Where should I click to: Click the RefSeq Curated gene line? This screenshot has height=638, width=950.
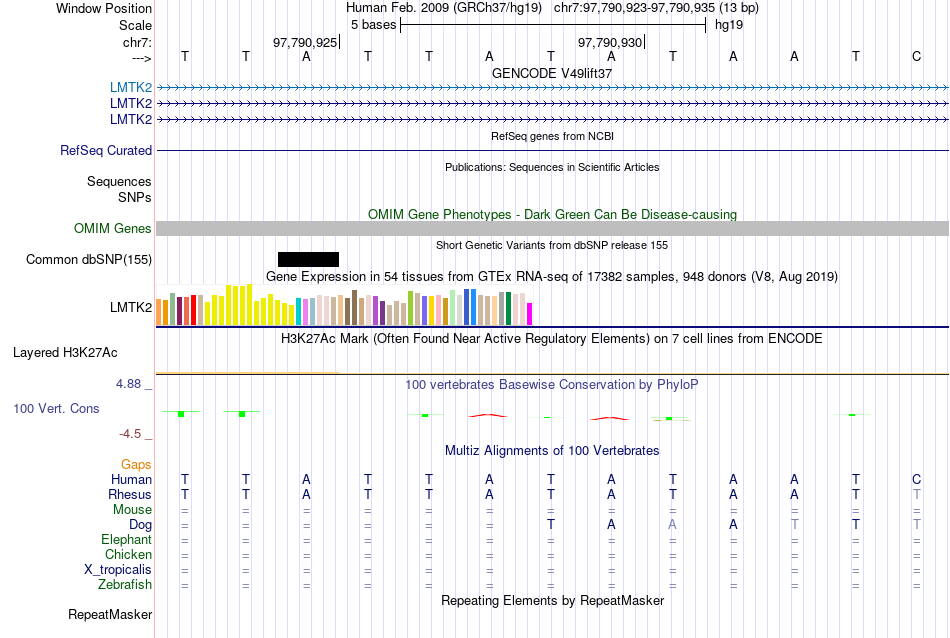point(553,150)
